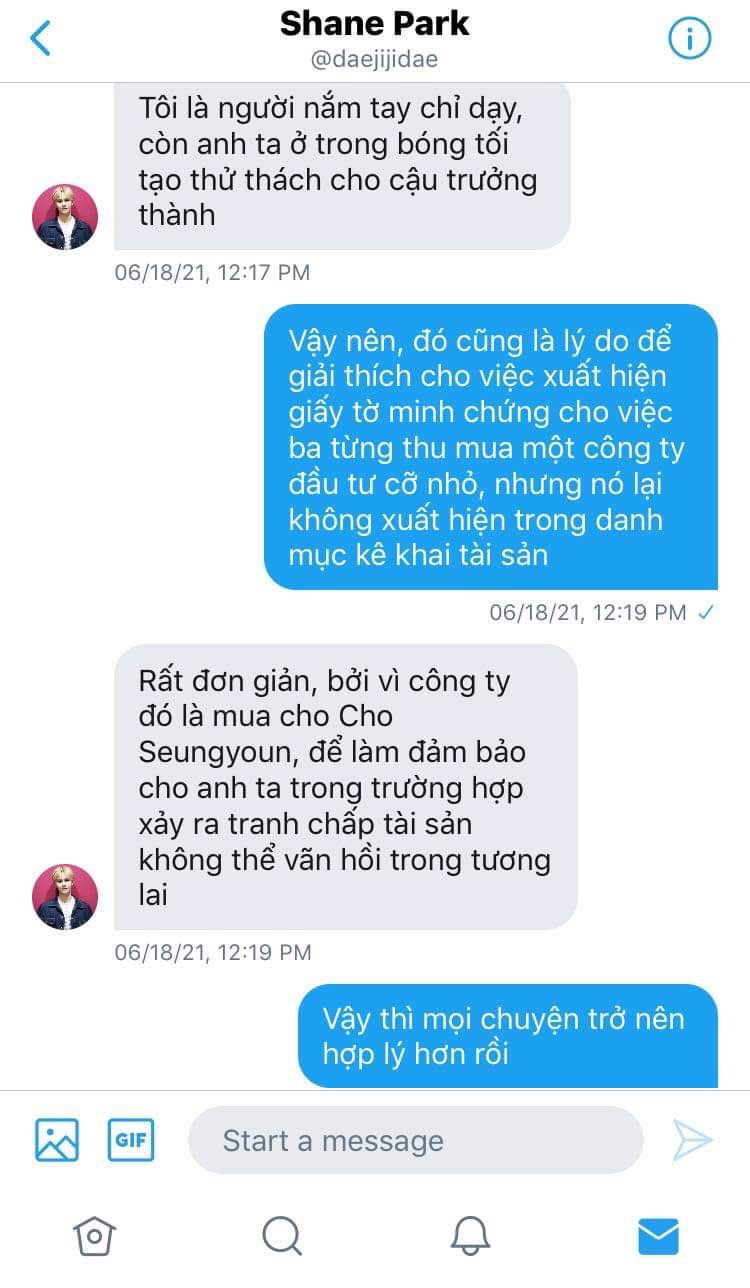Screen dimensions: 750x1288
Task: Open conversation info circle icon
Action: 689,38
